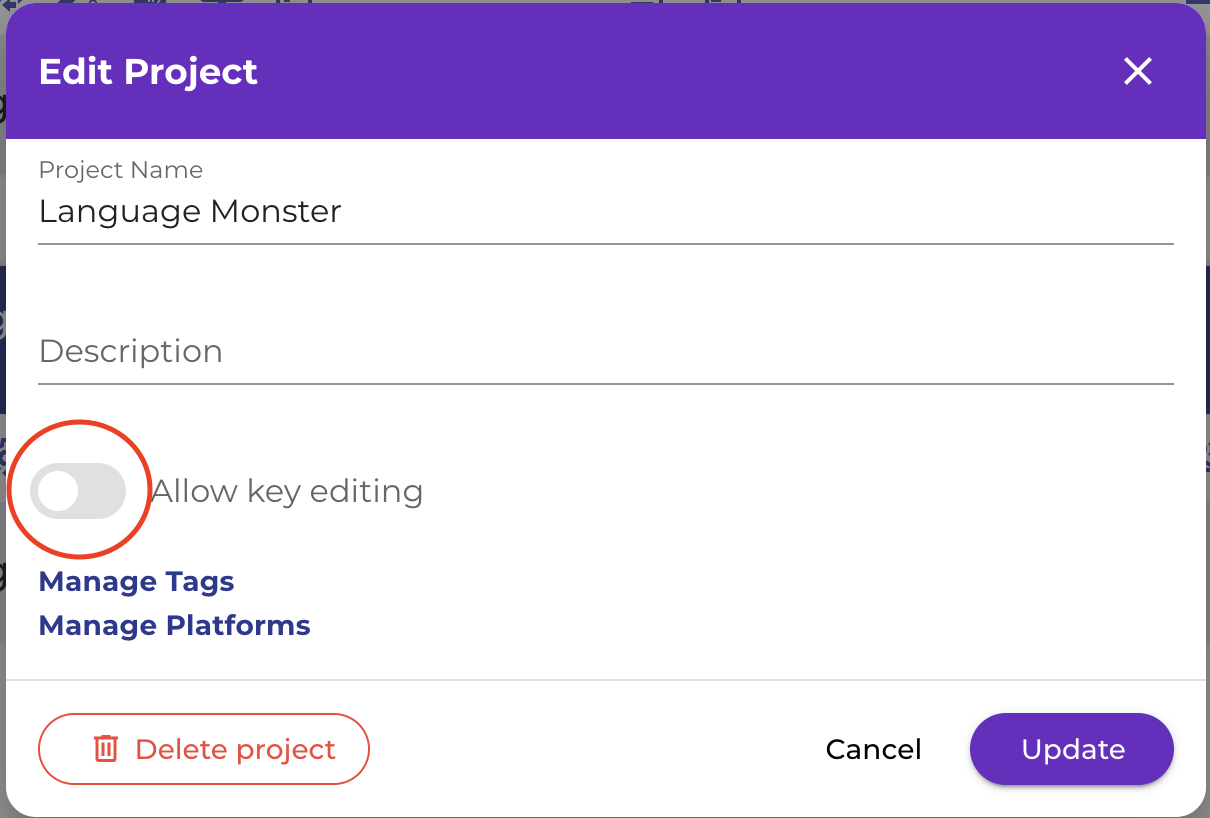Cancel editing the project
Image resolution: width=1210 pixels, height=818 pixels.
tap(873, 749)
